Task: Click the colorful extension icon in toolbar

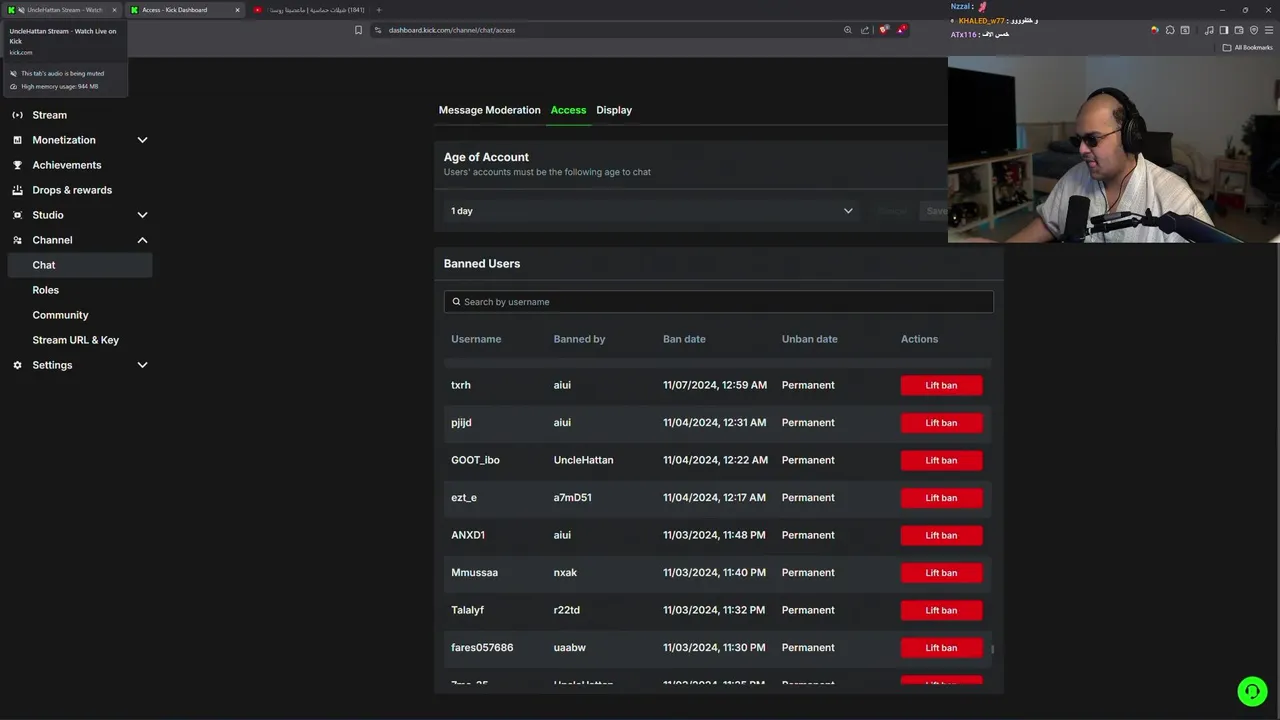Action: pos(1155,30)
